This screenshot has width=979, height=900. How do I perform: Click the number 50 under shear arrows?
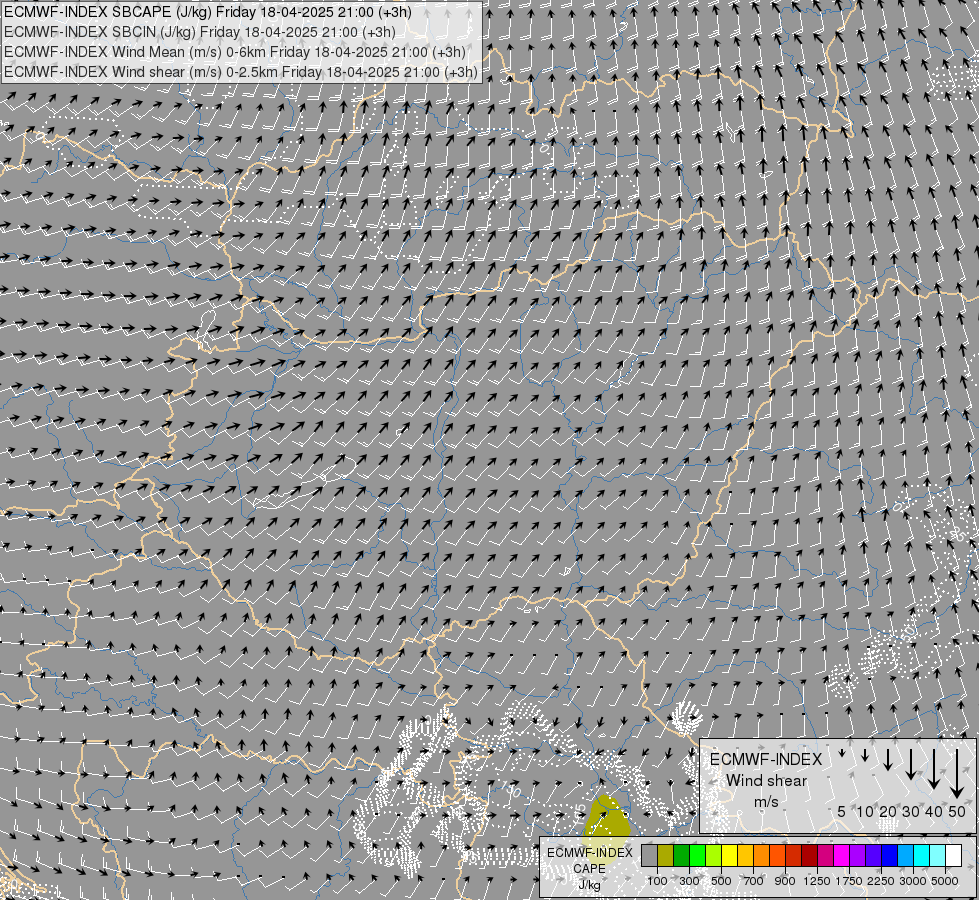957,811
